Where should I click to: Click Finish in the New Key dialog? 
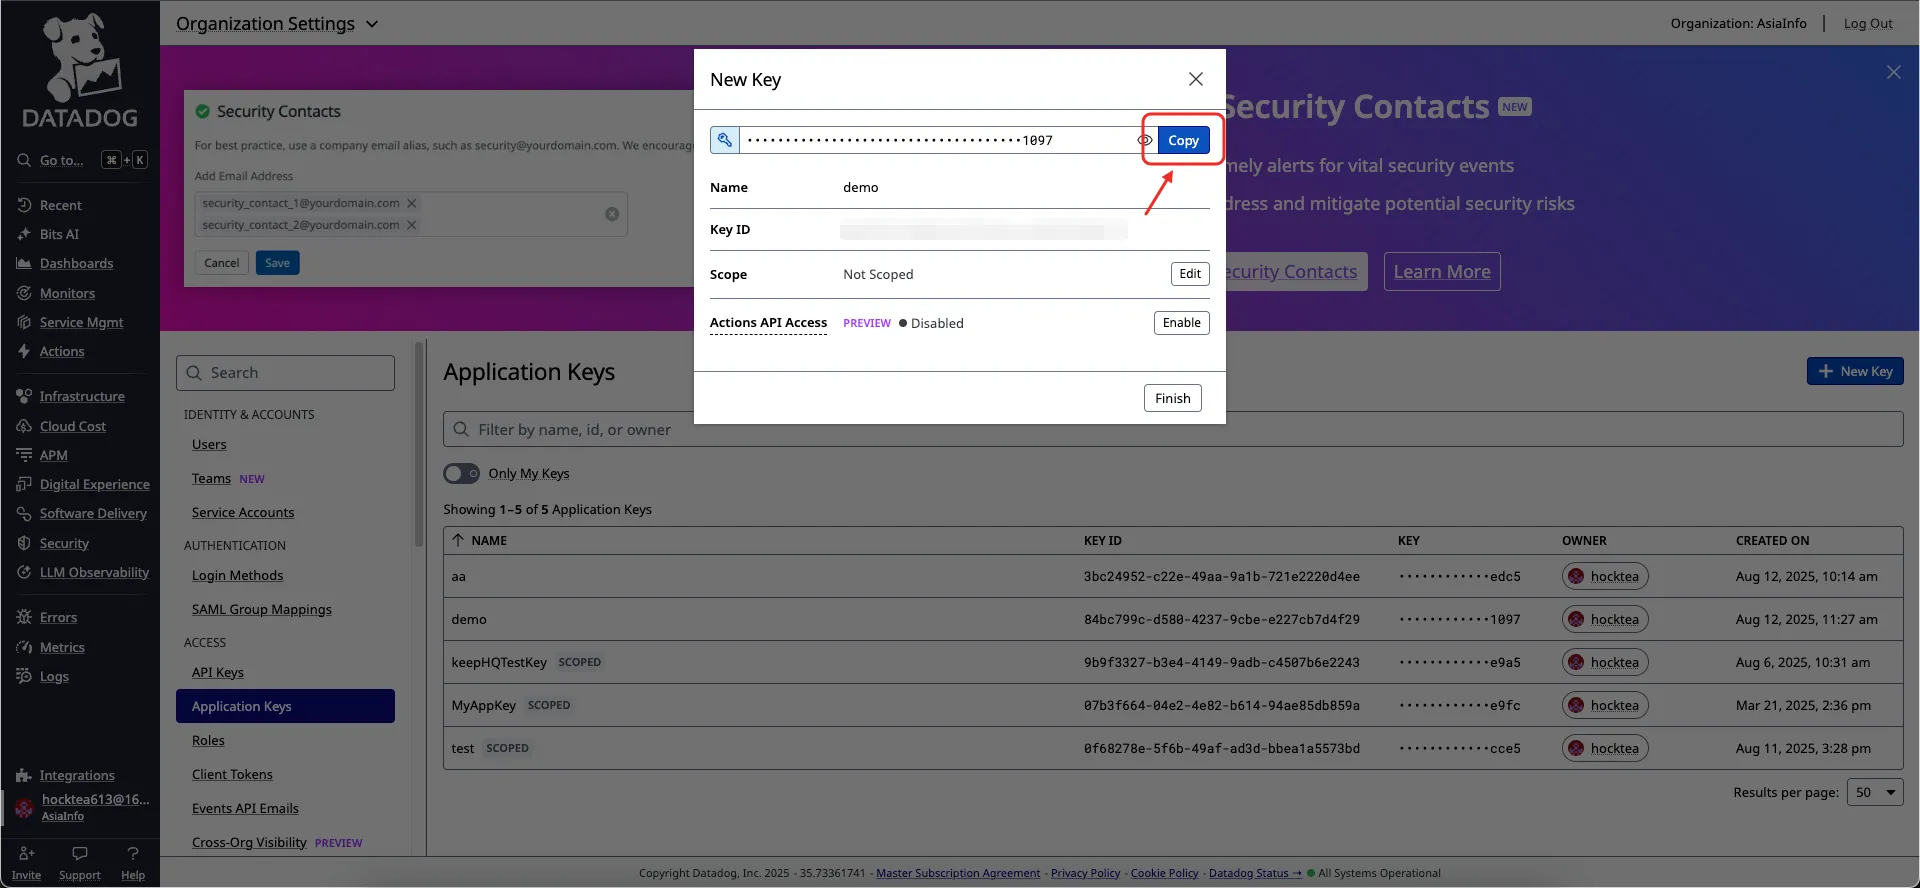click(x=1172, y=398)
